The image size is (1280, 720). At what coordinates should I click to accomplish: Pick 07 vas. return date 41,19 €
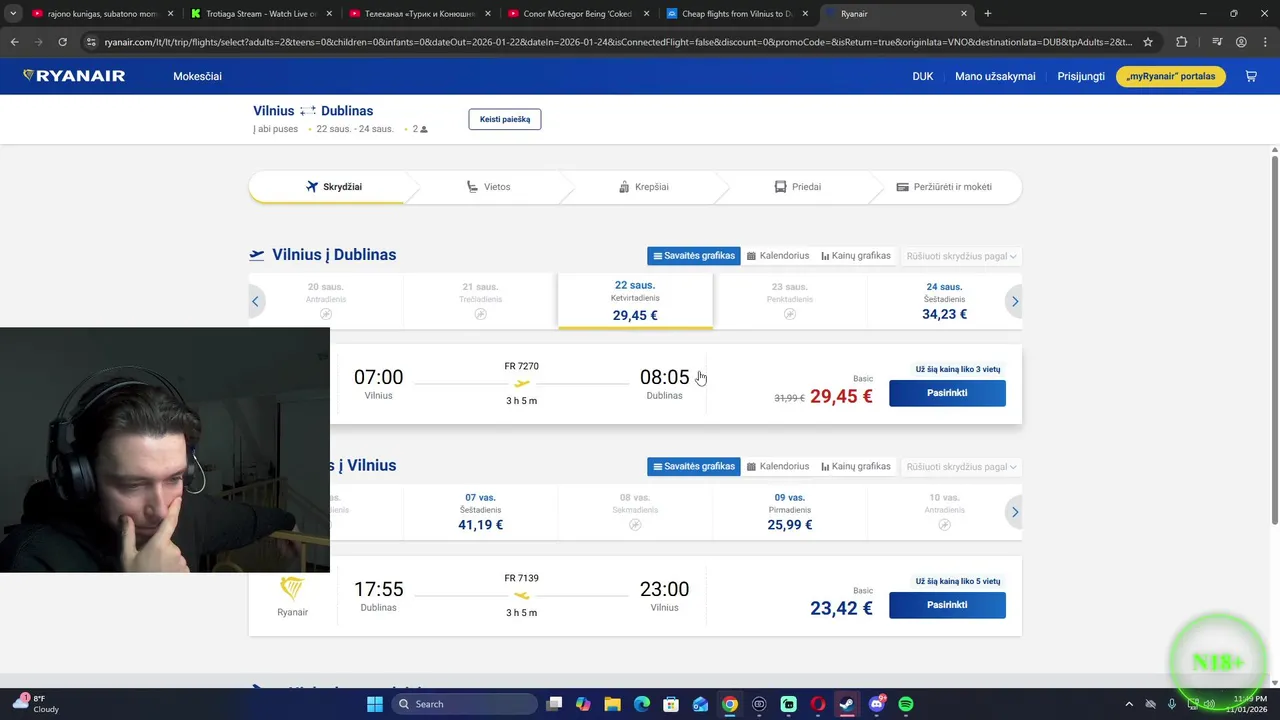[480, 512]
